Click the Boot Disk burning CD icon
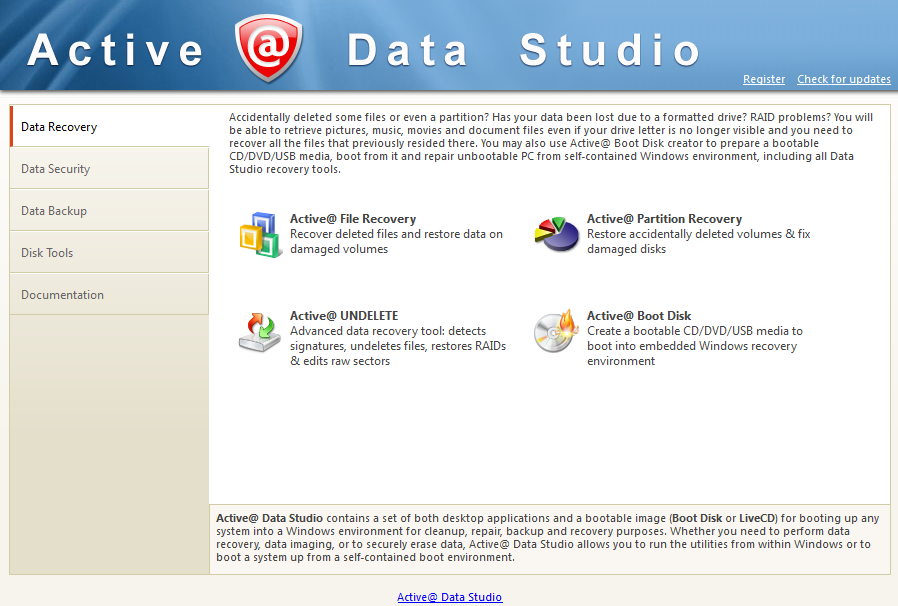Screen dimensions: 898x606 557,331
